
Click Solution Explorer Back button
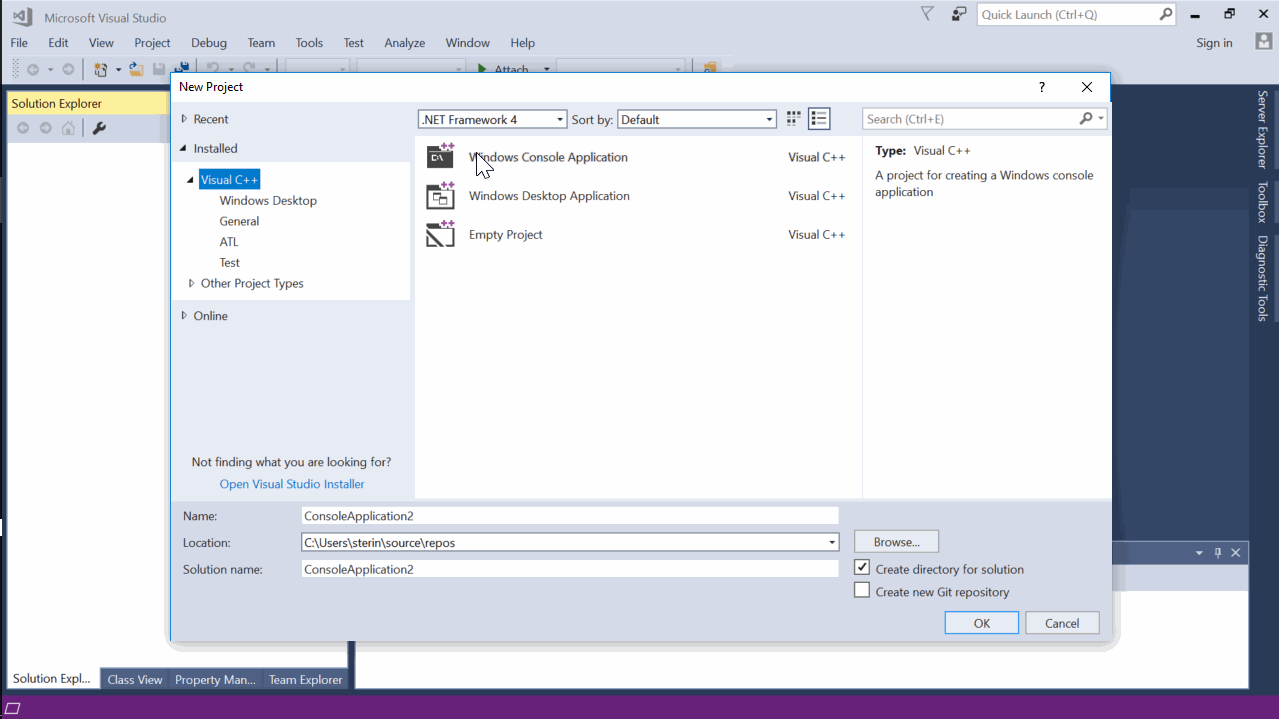[x=23, y=128]
